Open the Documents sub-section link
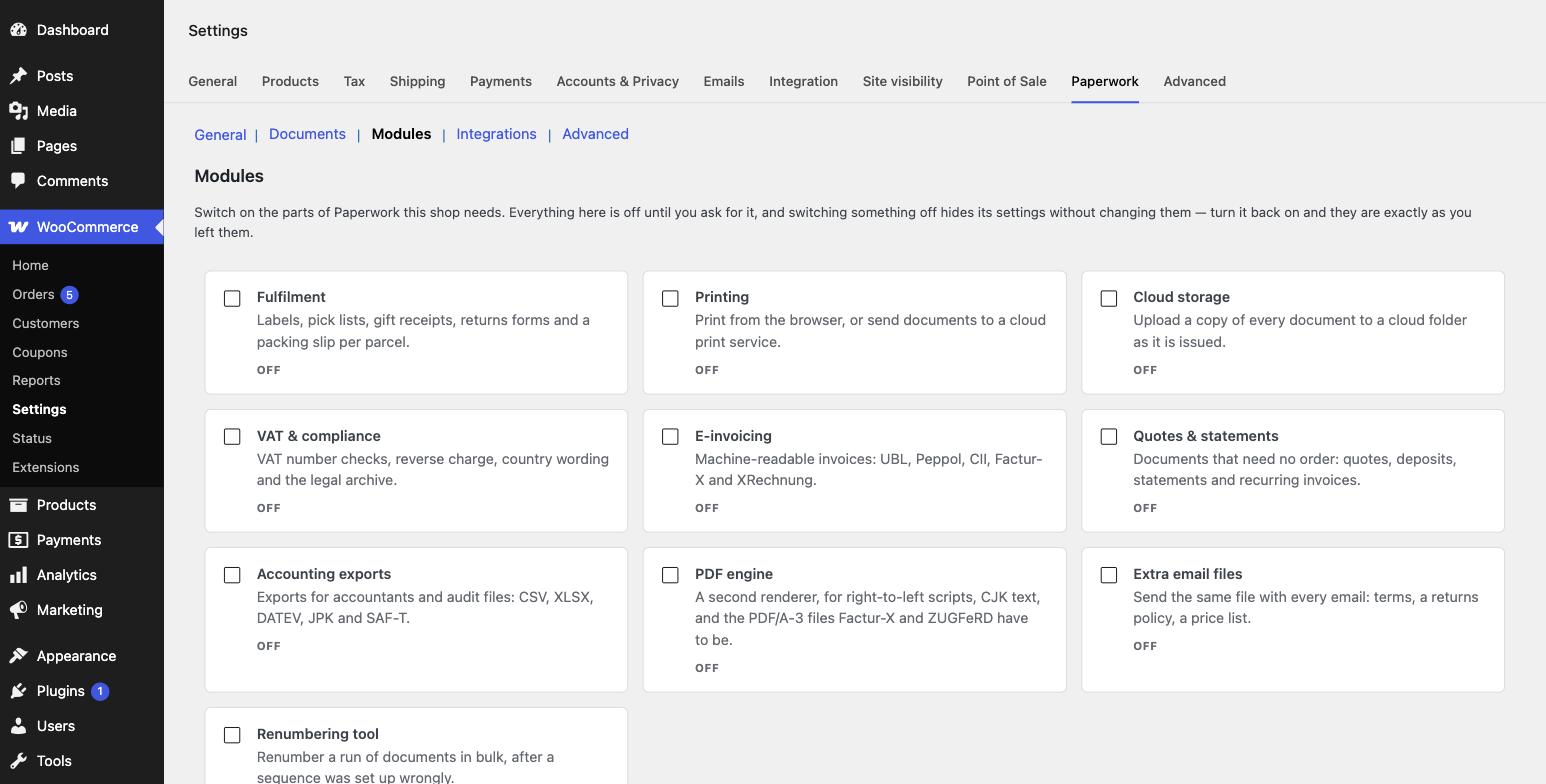The image size is (1546, 784). 307,134
